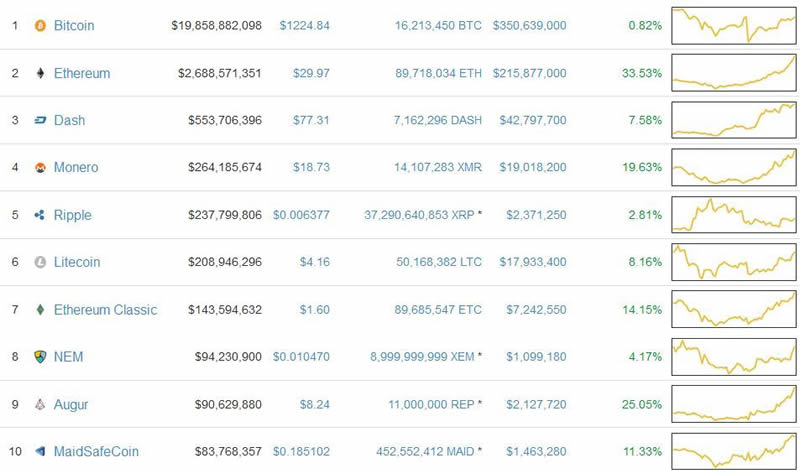Screen dimensions: 800x474
Task: Click the Dash logo icon
Action: coord(40,120)
